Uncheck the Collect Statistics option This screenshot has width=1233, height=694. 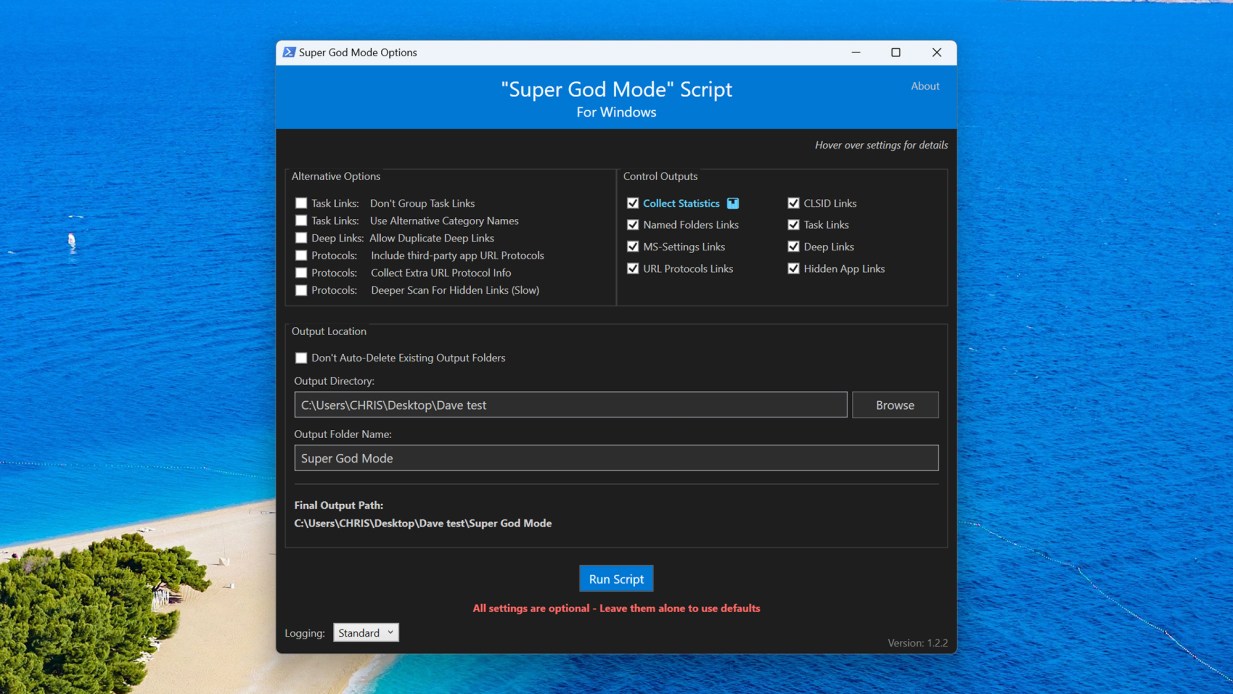(633, 203)
